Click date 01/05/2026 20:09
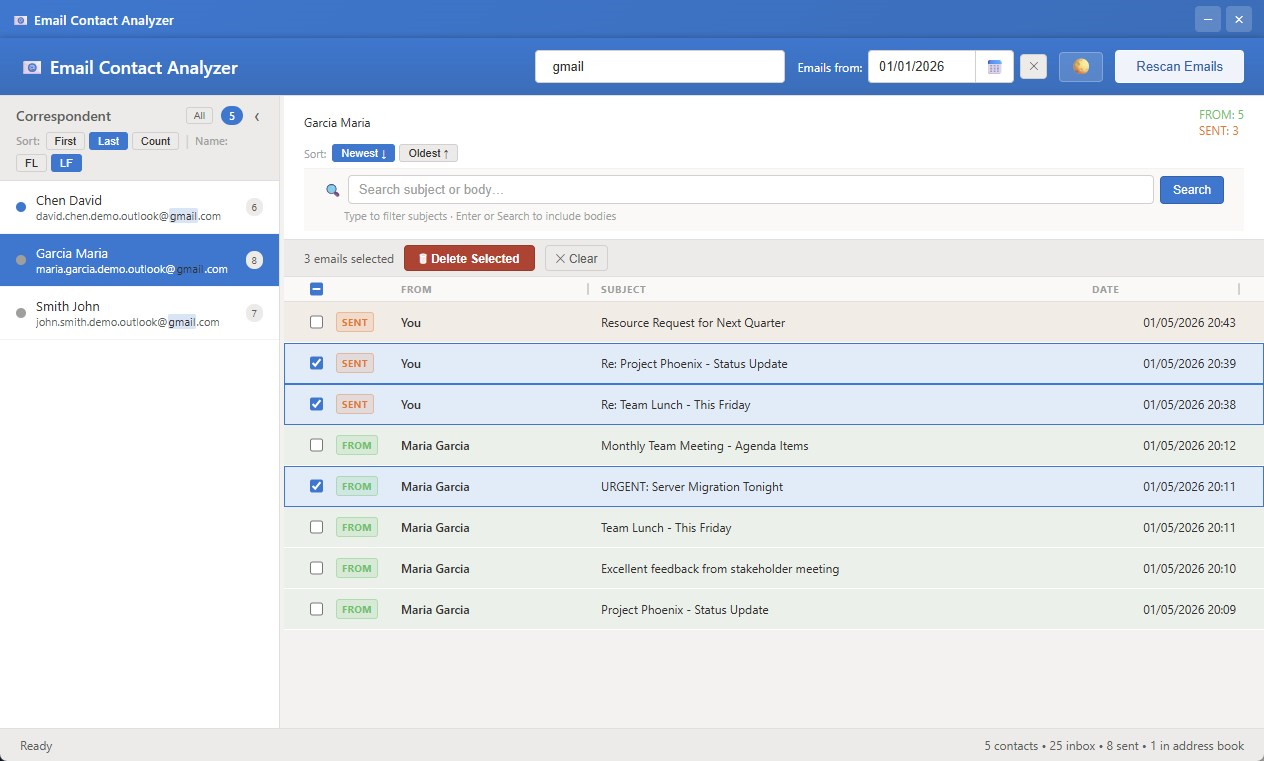 [1189, 609]
